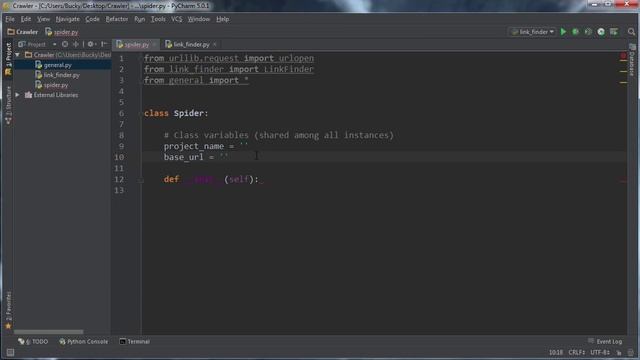Click the Project panel horizontal scrollbar

tap(49, 332)
